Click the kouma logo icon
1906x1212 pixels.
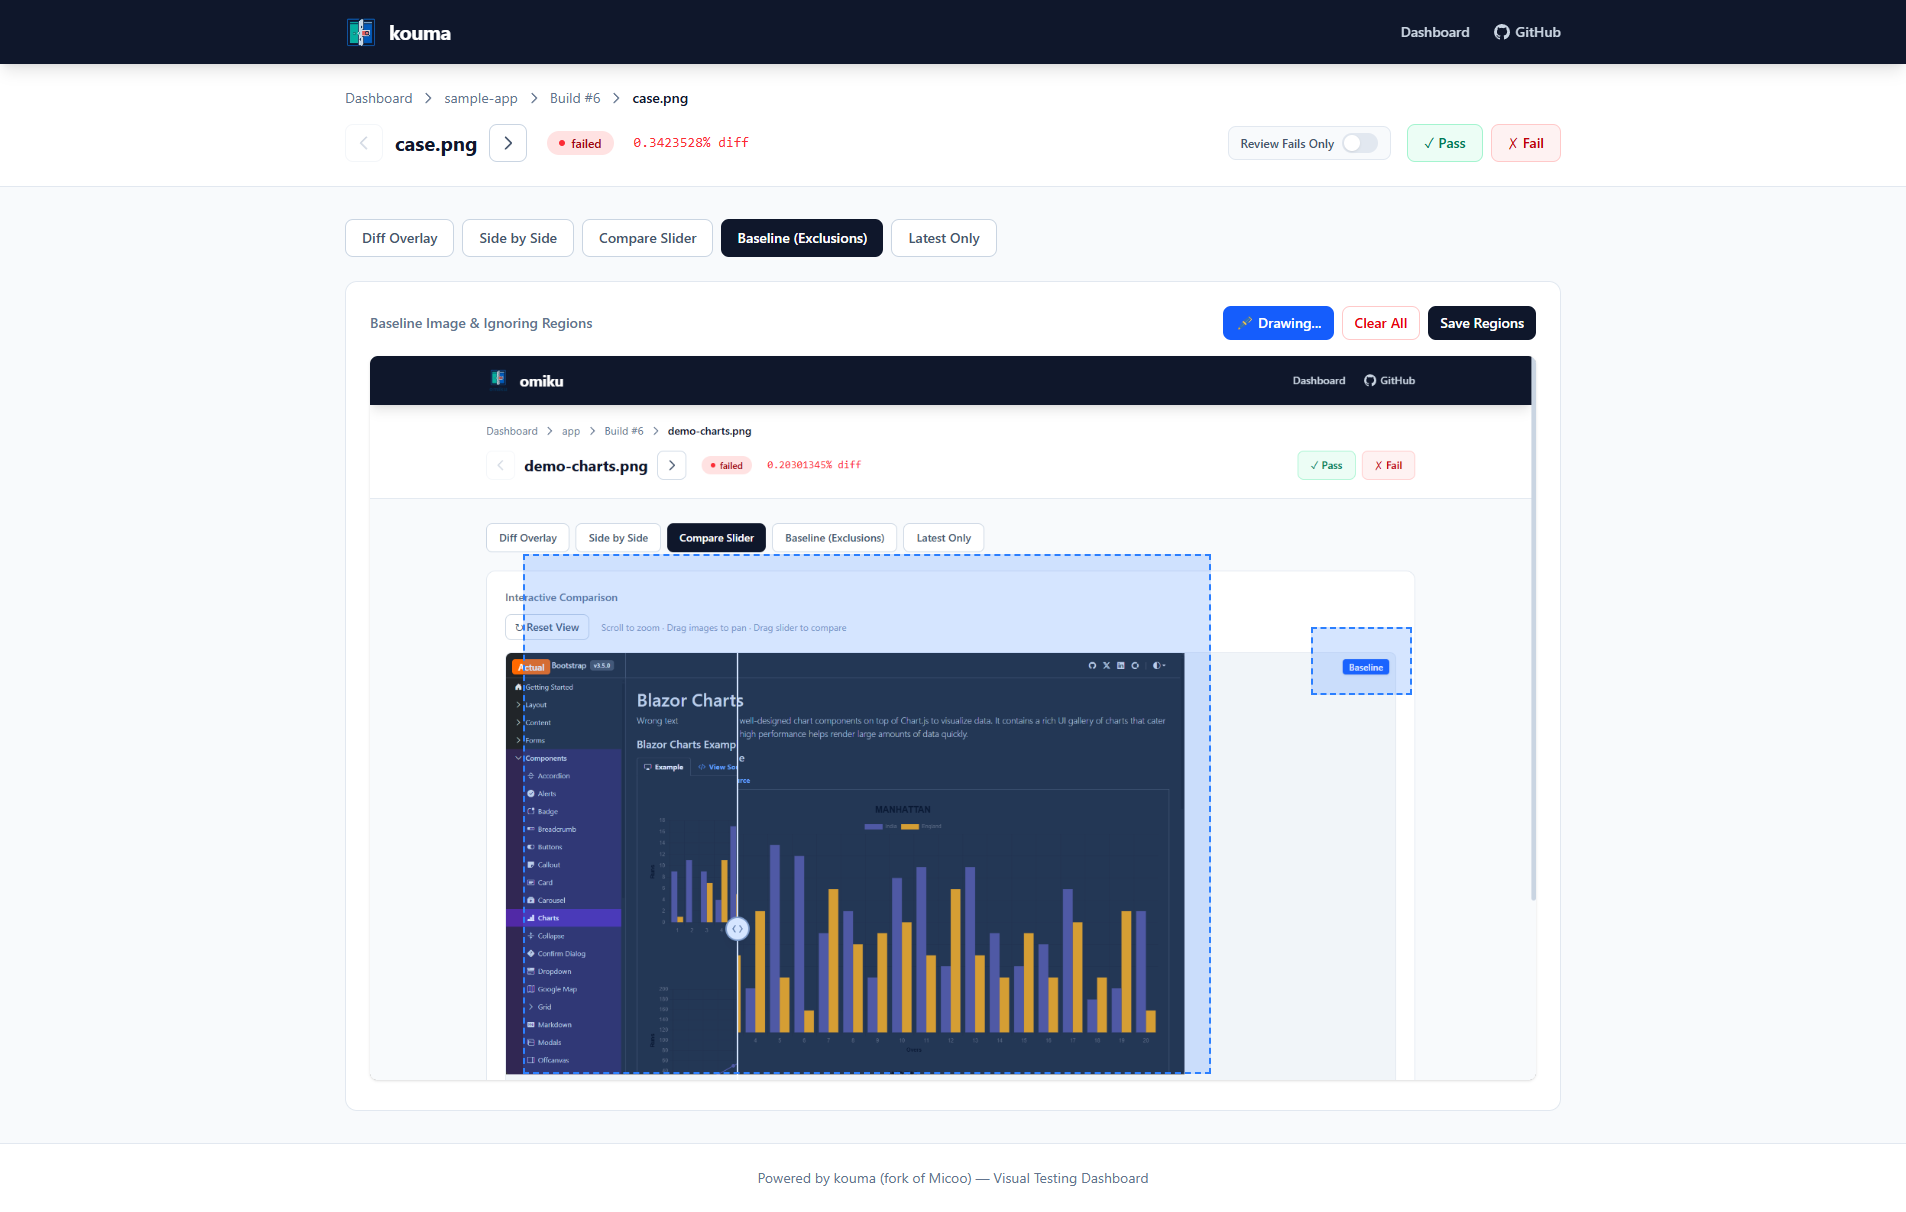(361, 32)
